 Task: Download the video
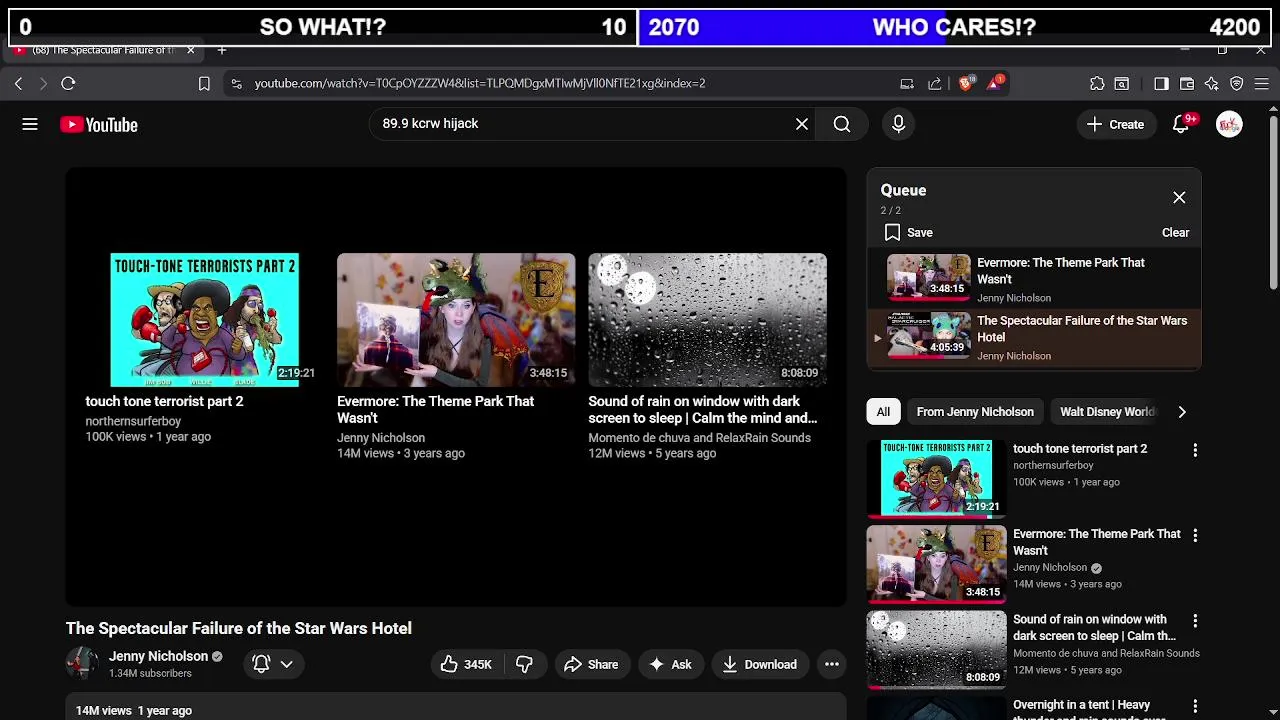click(x=759, y=665)
